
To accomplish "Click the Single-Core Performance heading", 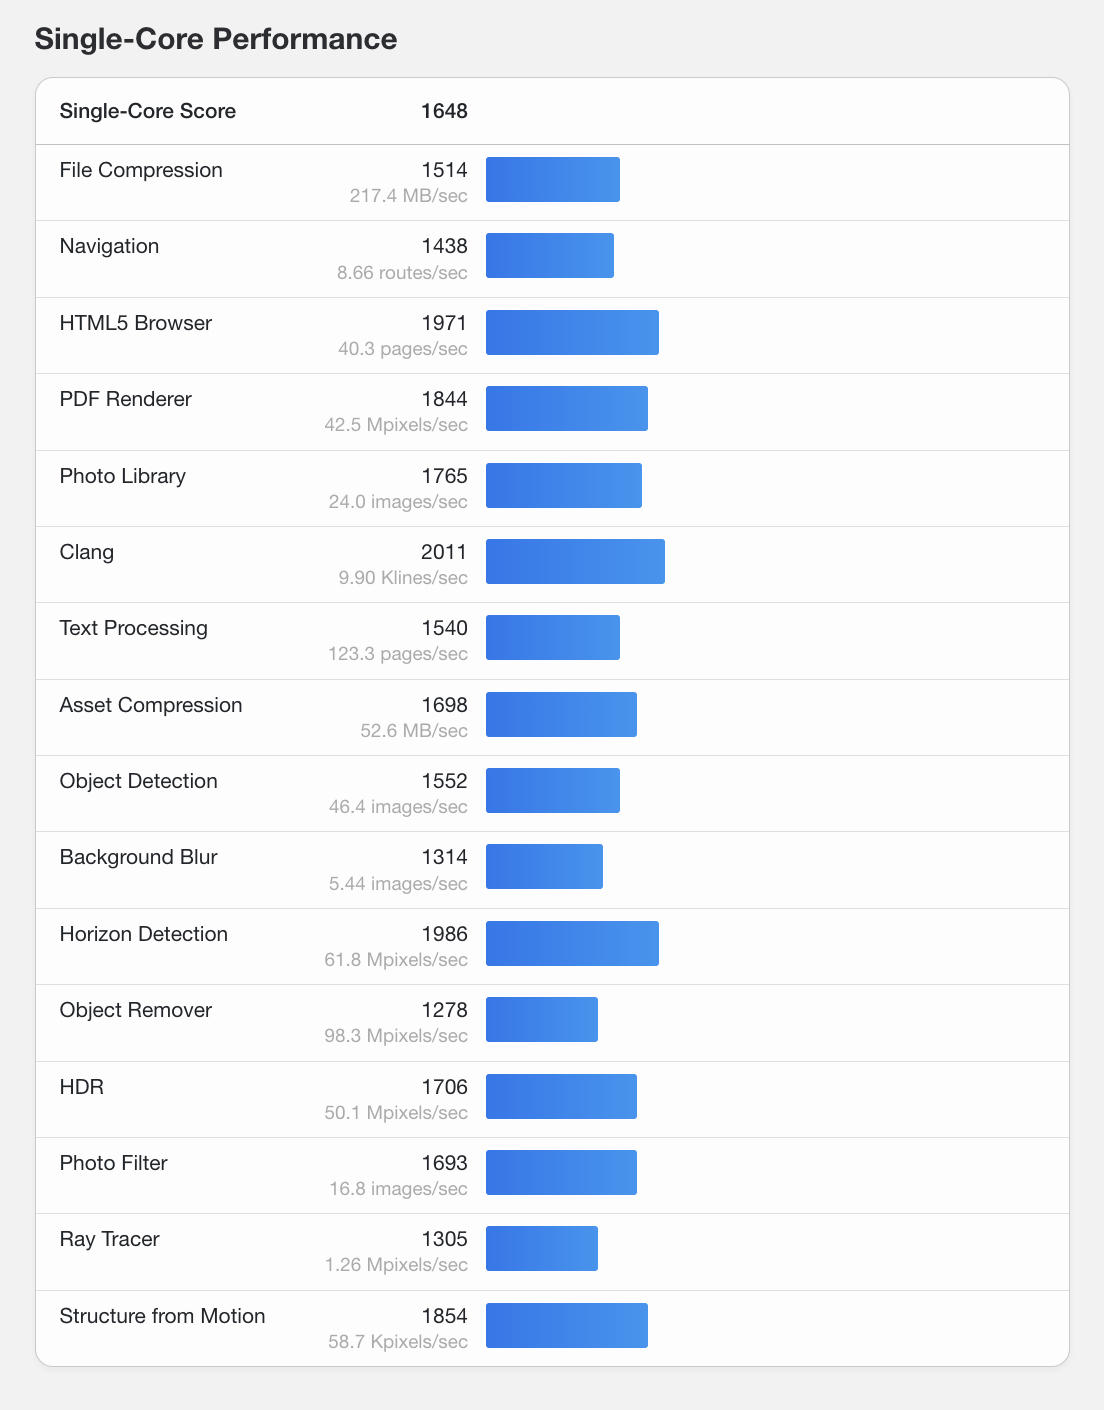I will [215, 39].
